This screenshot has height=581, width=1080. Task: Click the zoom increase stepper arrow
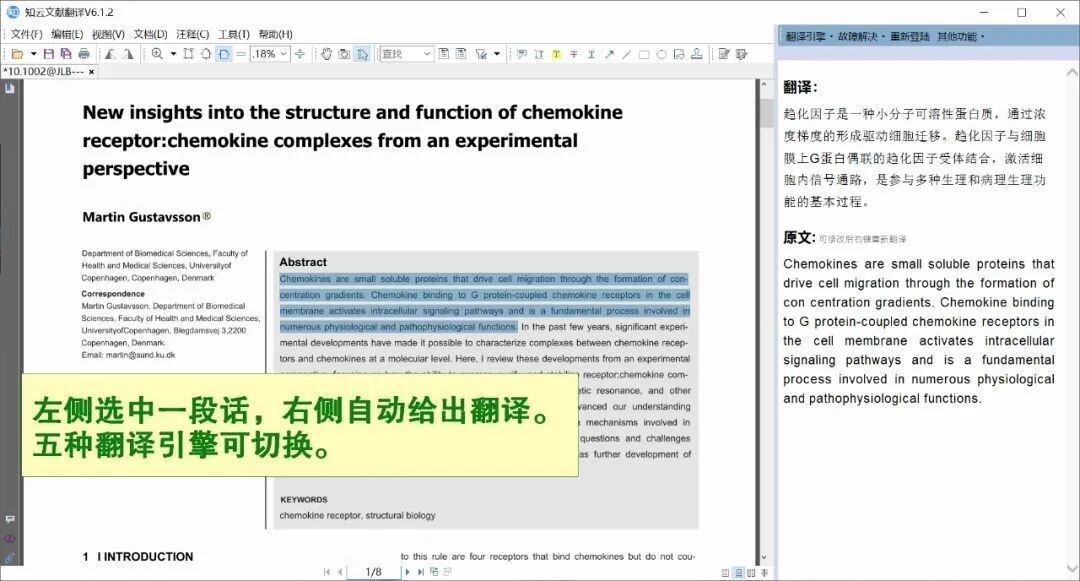[300, 50]
